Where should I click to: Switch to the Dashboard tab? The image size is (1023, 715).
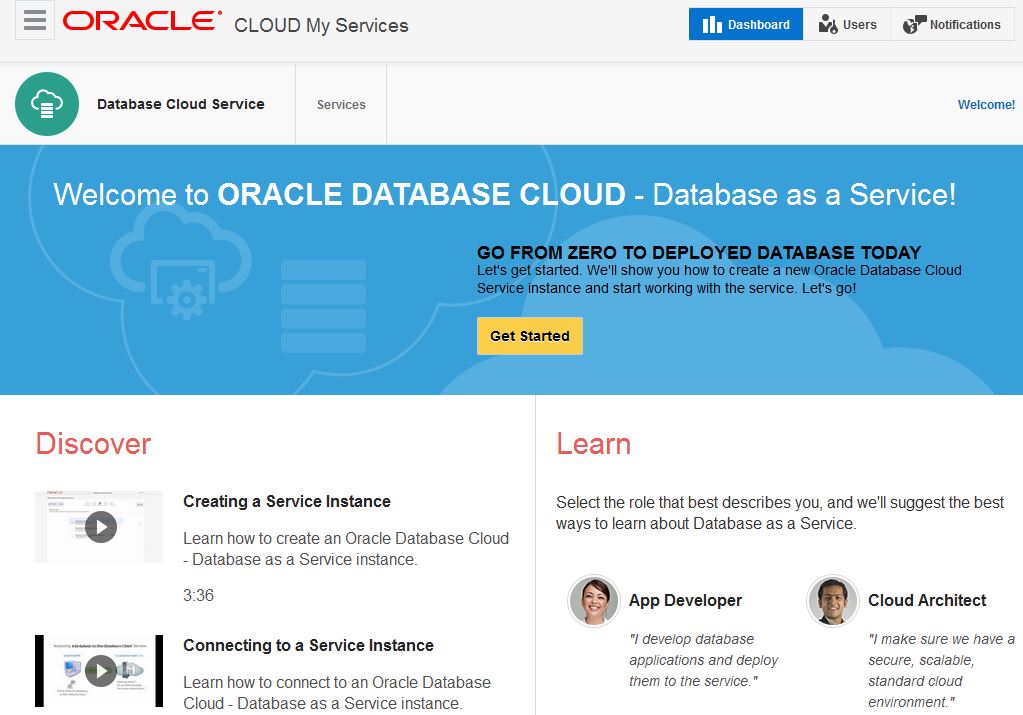(x=746, y=23)
